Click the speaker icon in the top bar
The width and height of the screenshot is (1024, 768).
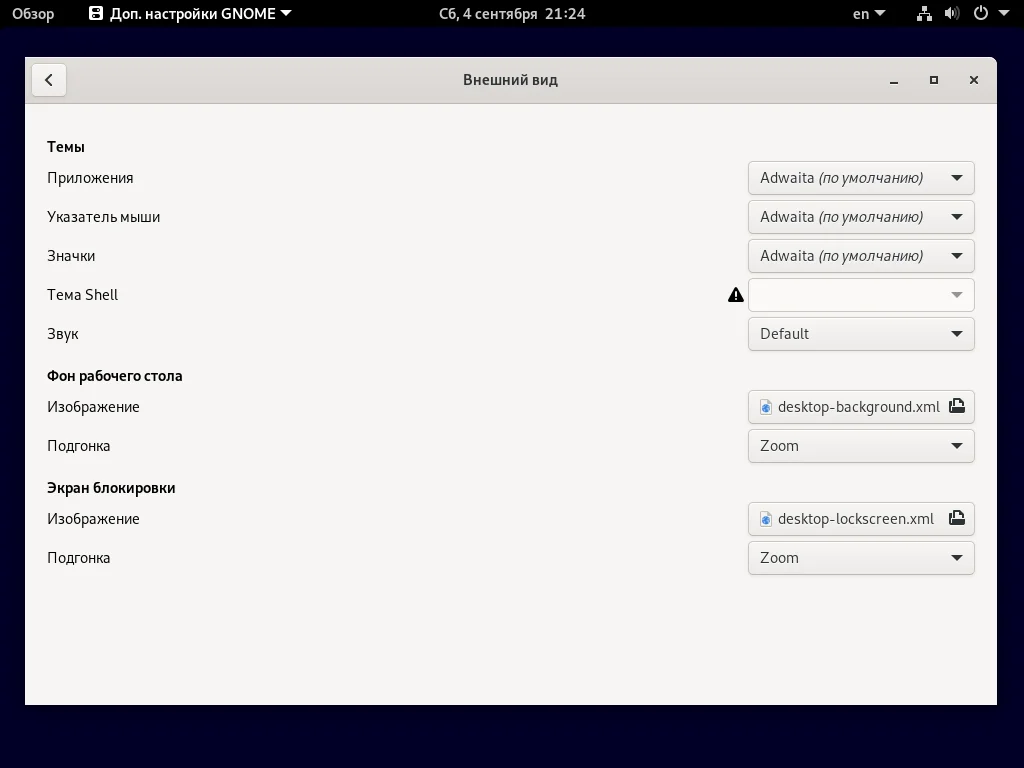pos(951,14)
